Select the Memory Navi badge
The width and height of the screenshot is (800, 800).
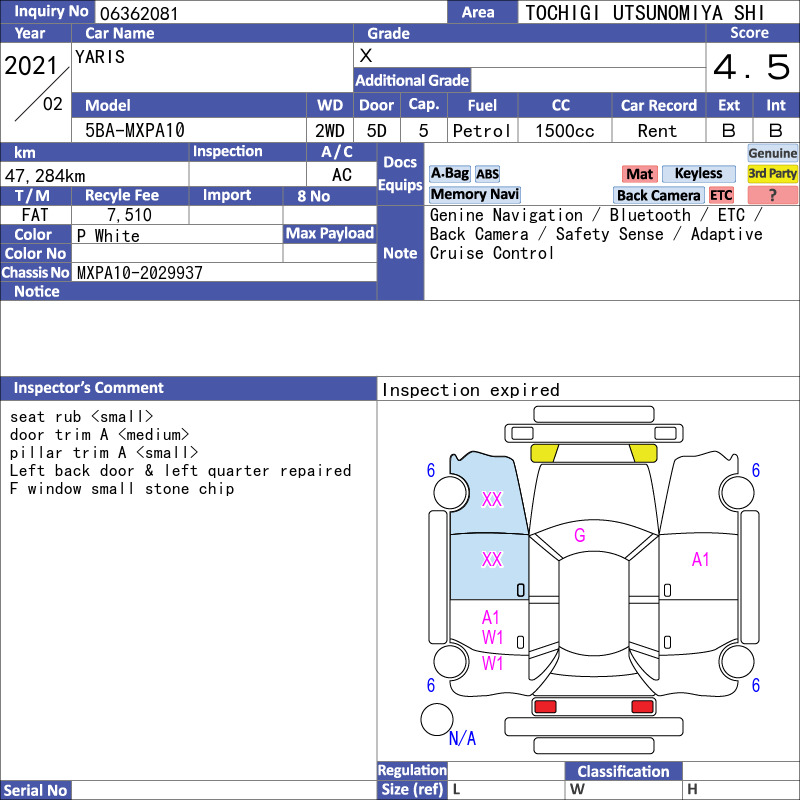click(474, 194)
